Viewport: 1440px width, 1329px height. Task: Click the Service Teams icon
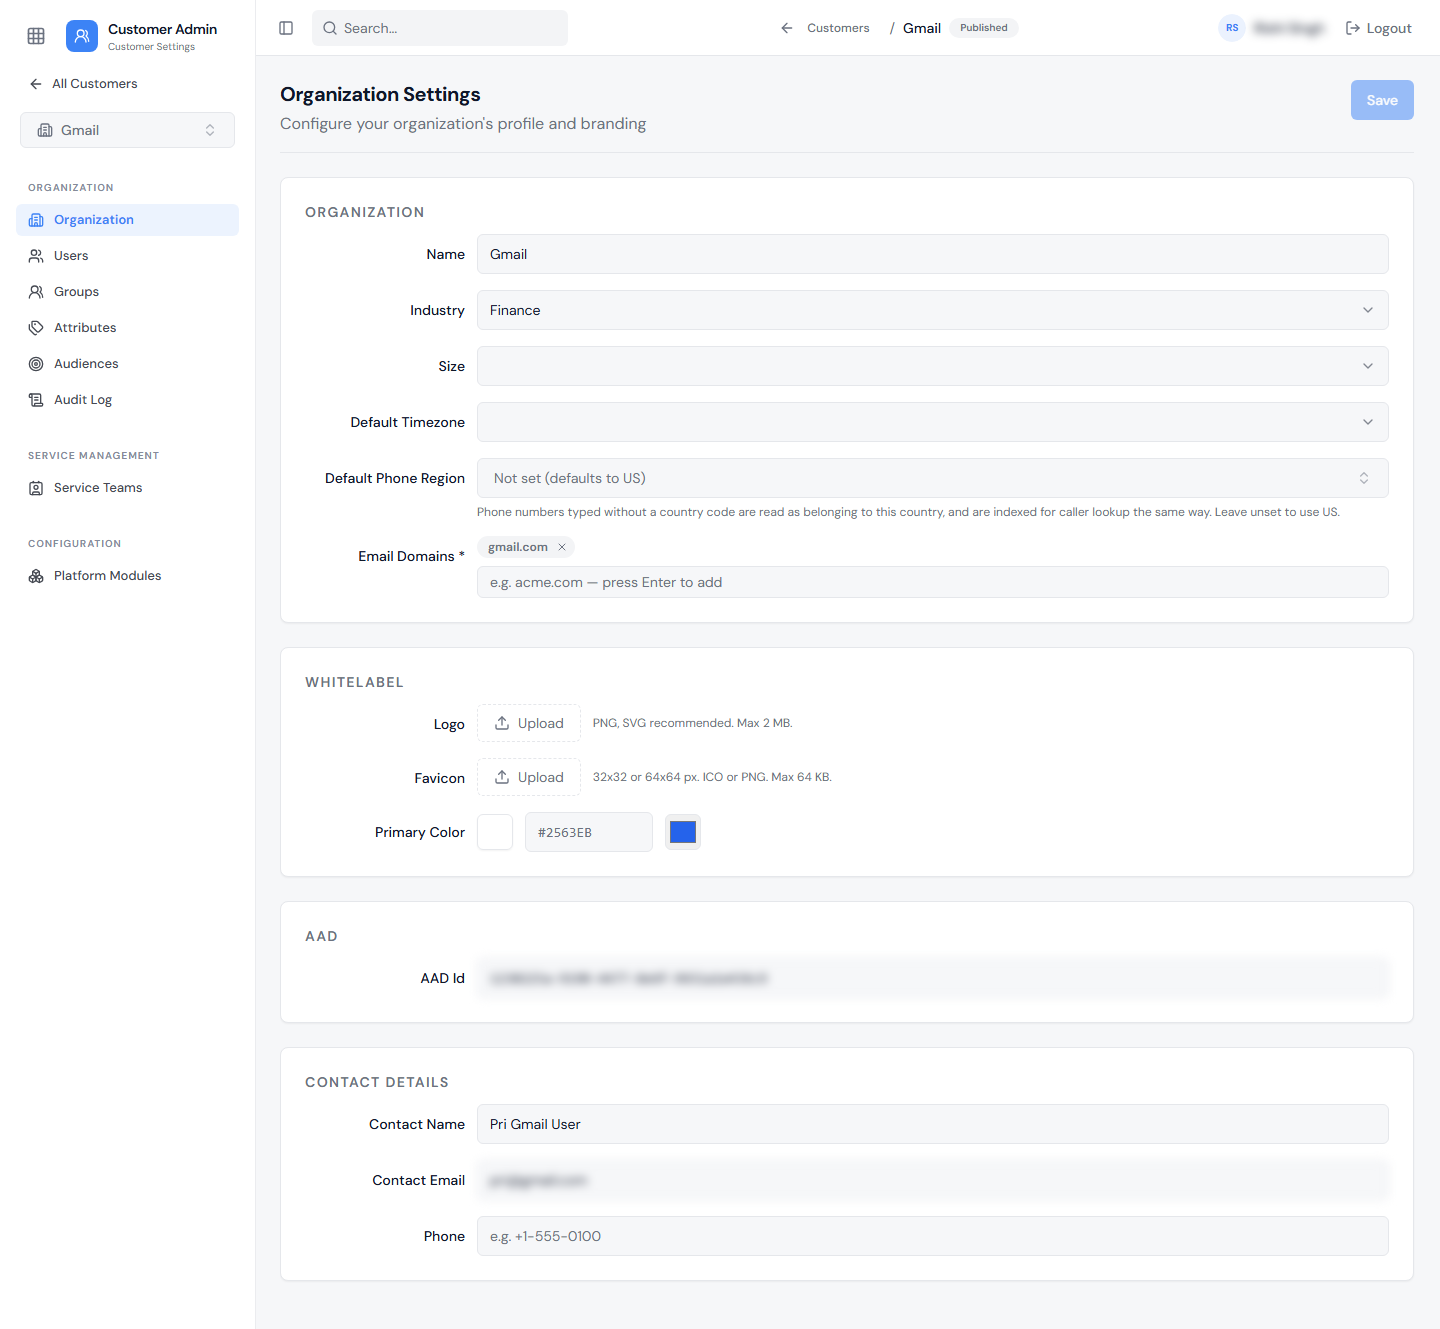(x=36, y=488)
